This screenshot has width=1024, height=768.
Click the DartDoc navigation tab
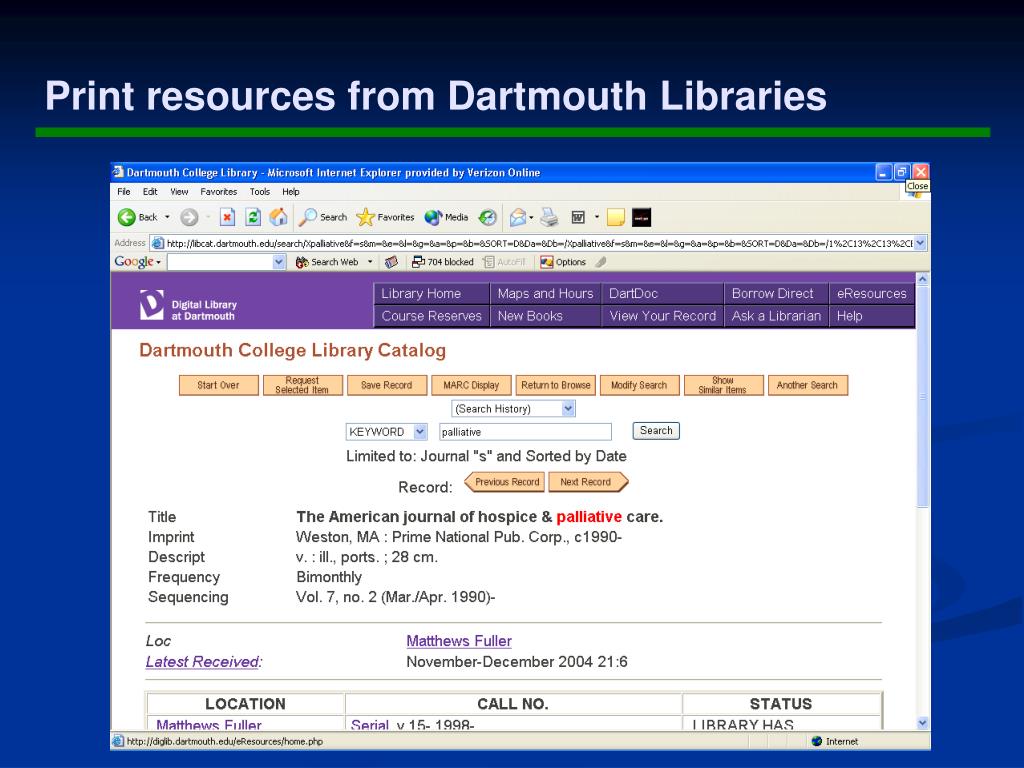coord(662,294)
